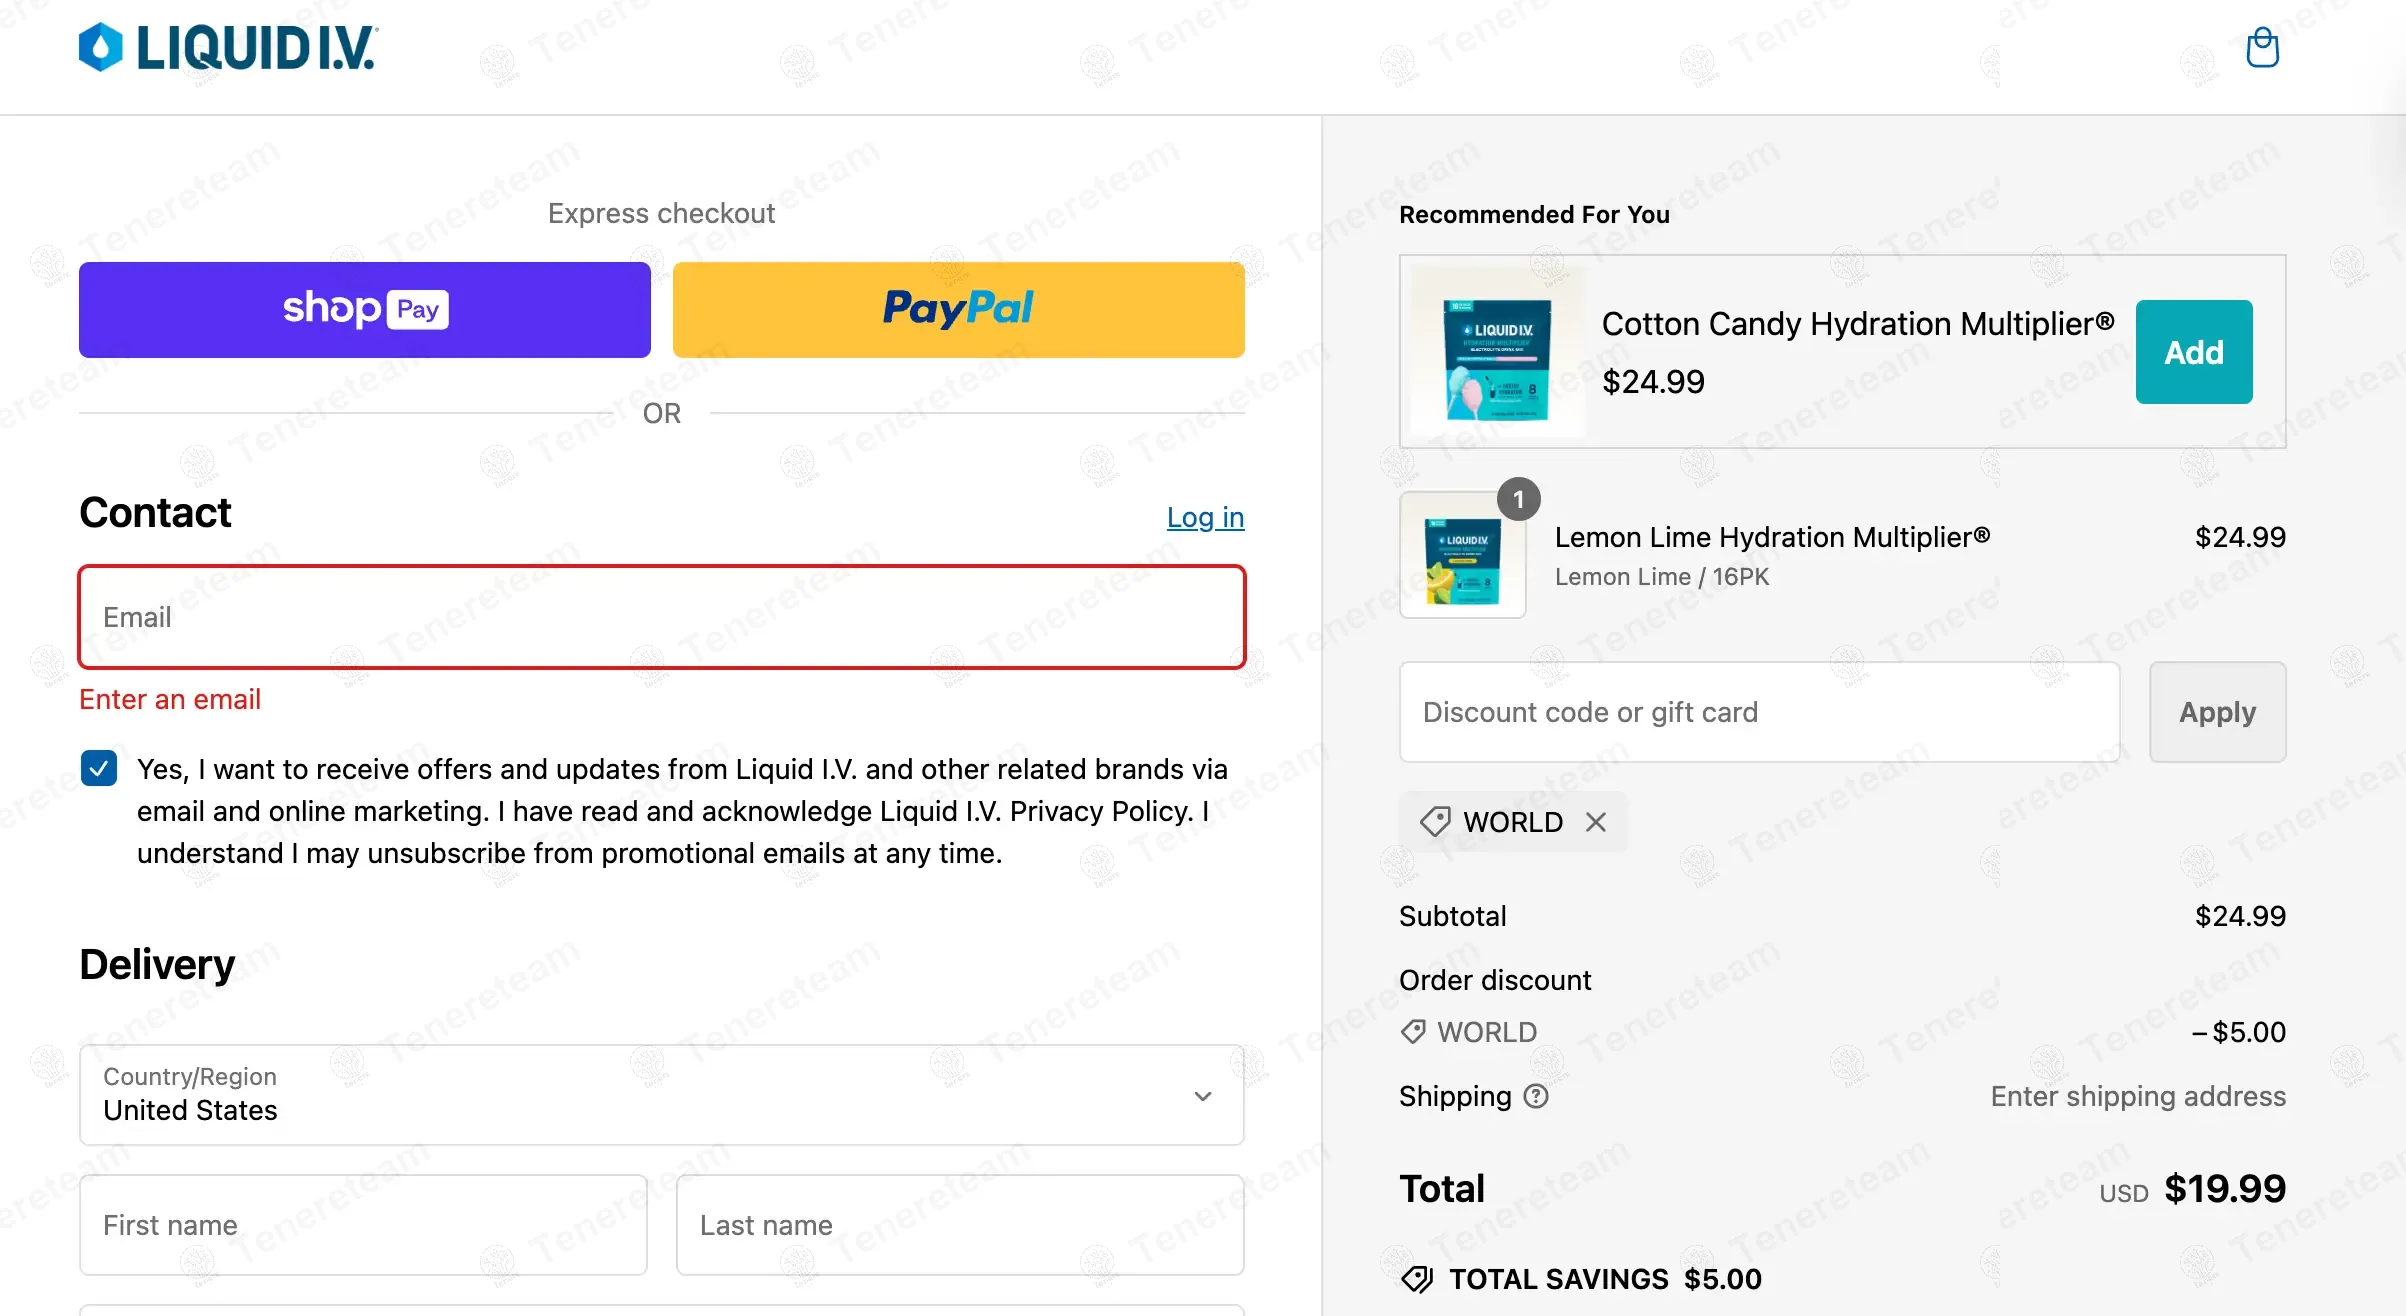Click the Cotton Candy product image
2406x1316 pixels.
pos(1497,352)
